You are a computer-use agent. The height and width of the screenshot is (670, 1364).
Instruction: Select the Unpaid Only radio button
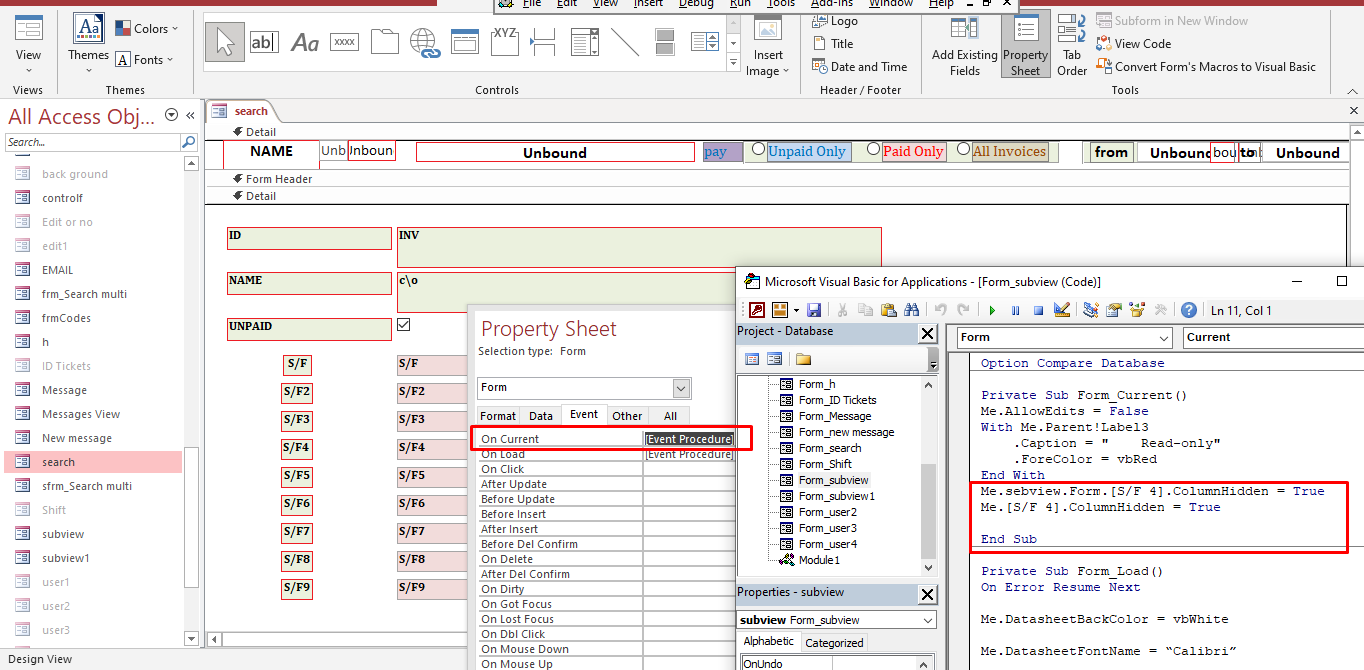[759, 149]
